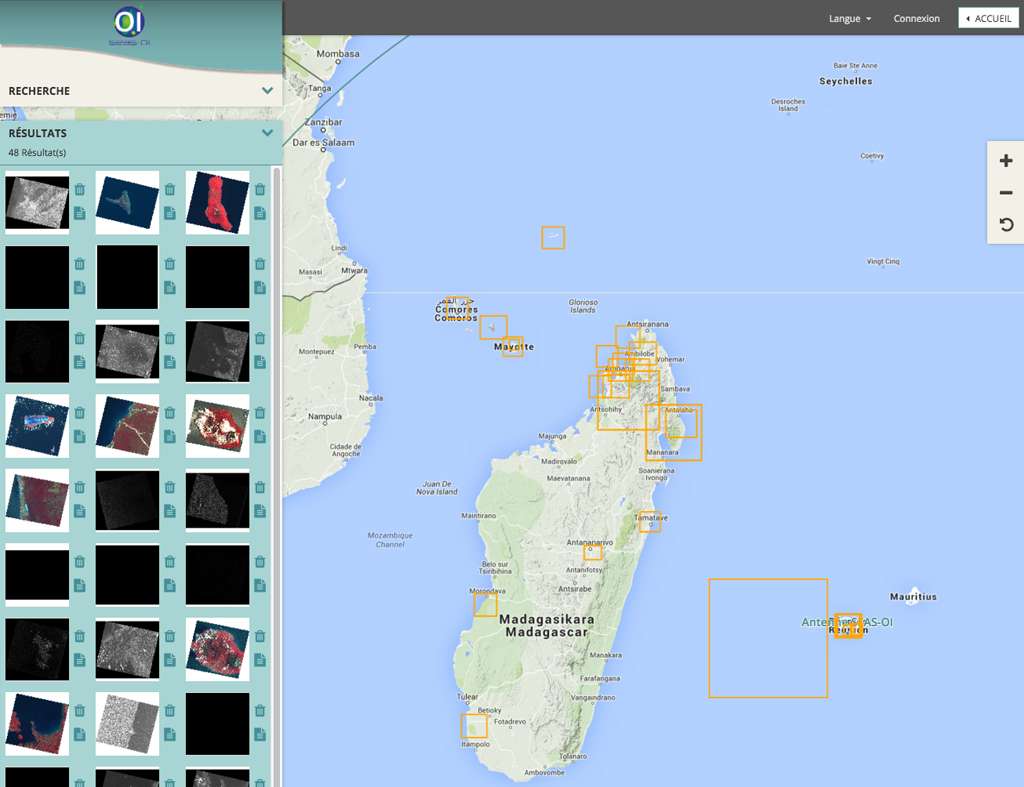Select the round red Réunion island thumbnail
This screenshot has height=787, width=1024.
pos(217,649)
